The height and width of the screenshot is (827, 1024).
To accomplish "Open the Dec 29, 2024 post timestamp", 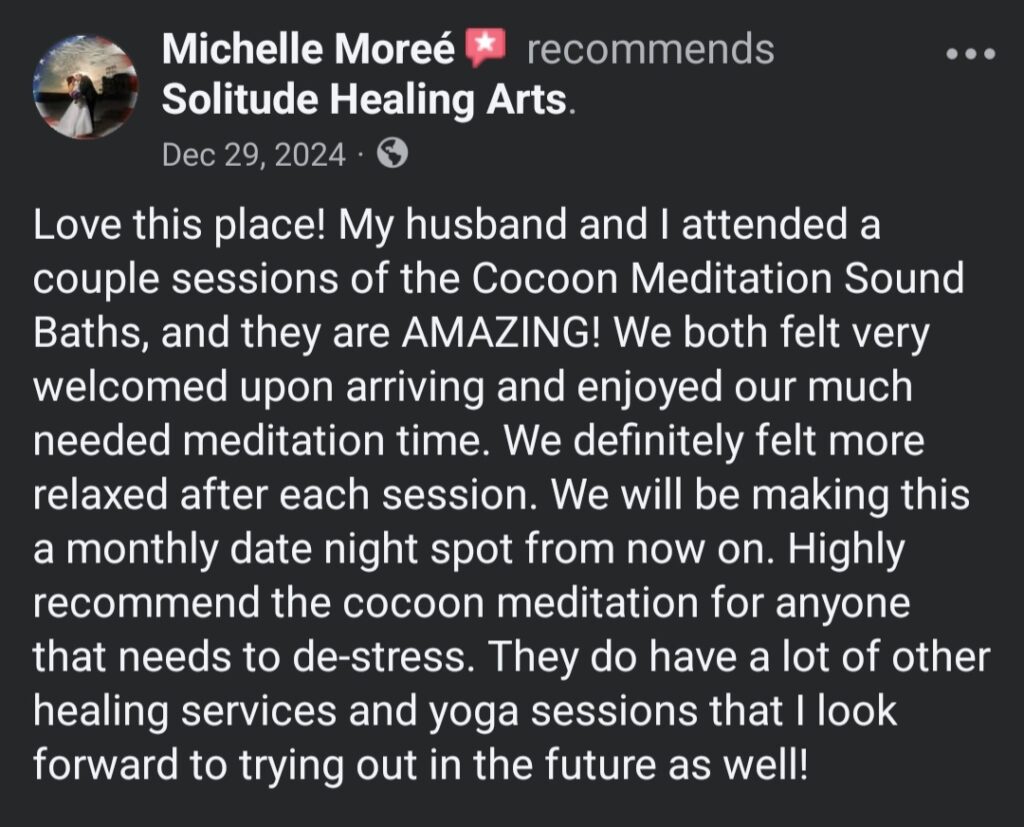I will pos(253,155).
